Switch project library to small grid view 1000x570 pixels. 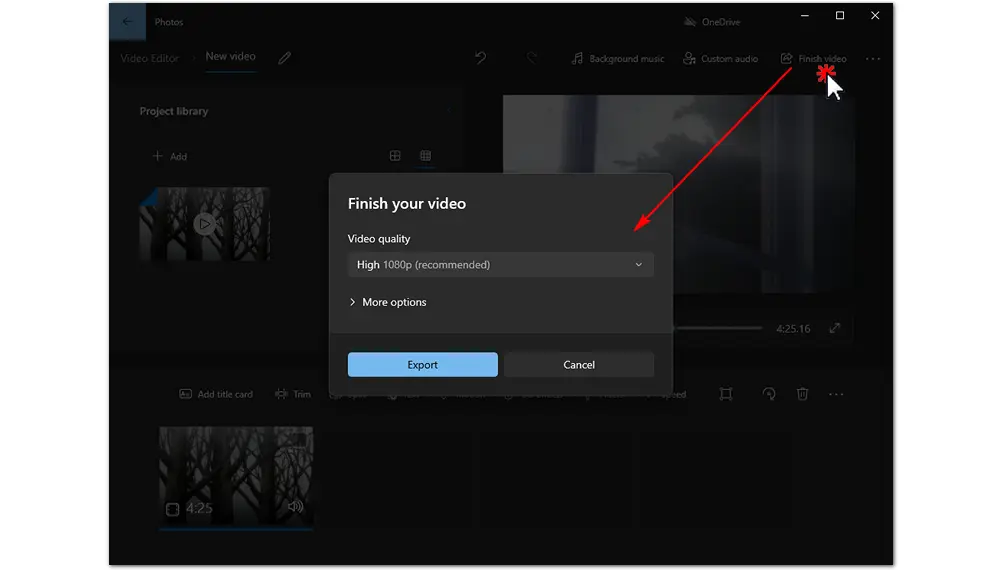click(x=426, y=156)
